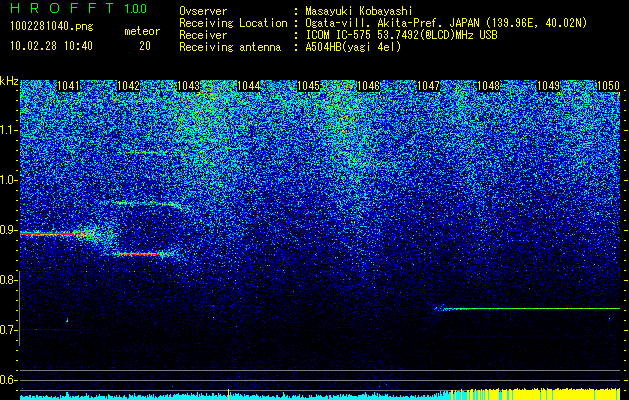Screen dimensions: 629x400
Task: Click the echo trace near 0.85 kHz at 1042
Action: point(140,254)
